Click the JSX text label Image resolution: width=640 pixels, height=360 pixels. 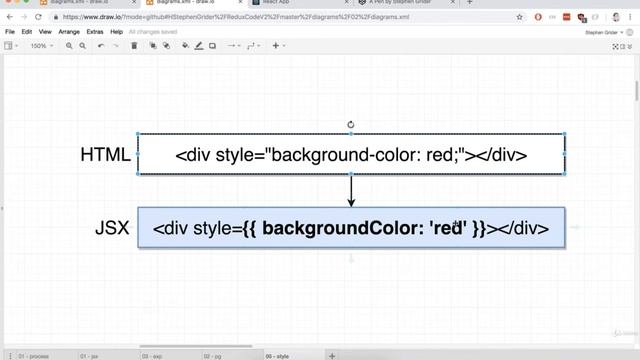click(112, 228)
